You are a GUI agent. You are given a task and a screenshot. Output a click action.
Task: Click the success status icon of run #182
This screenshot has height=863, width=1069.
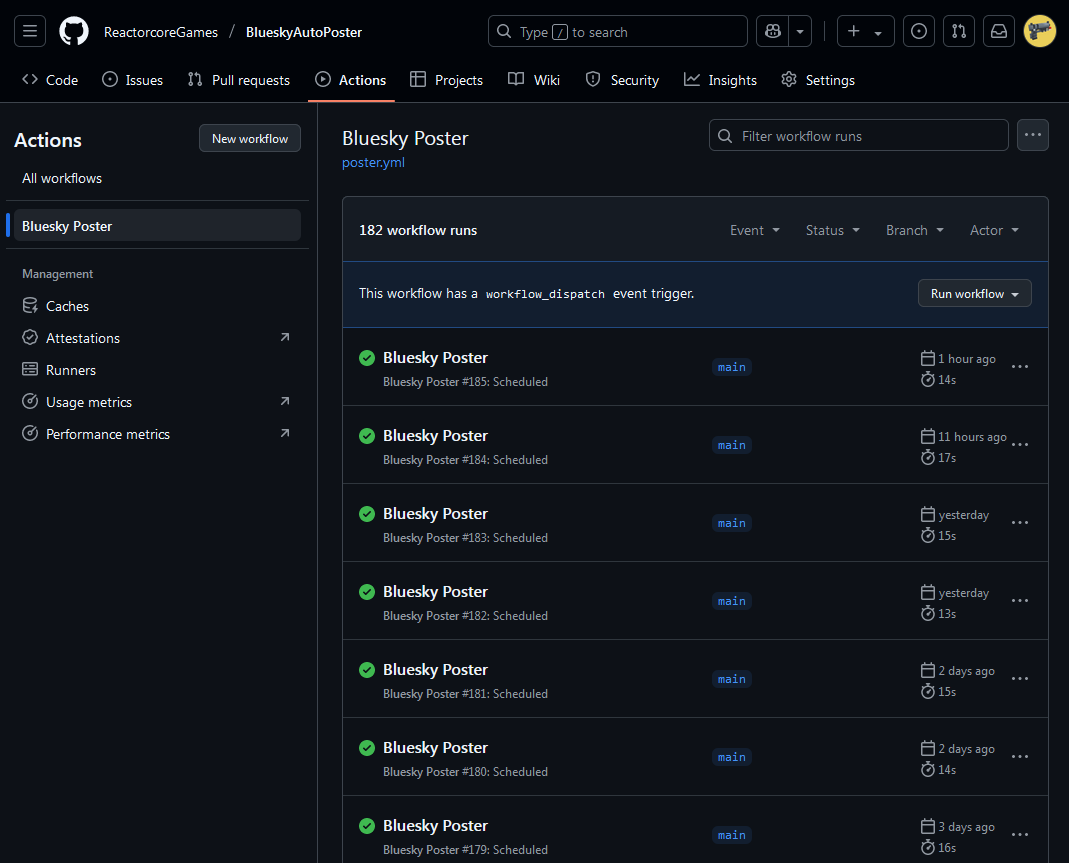(367, 592)
